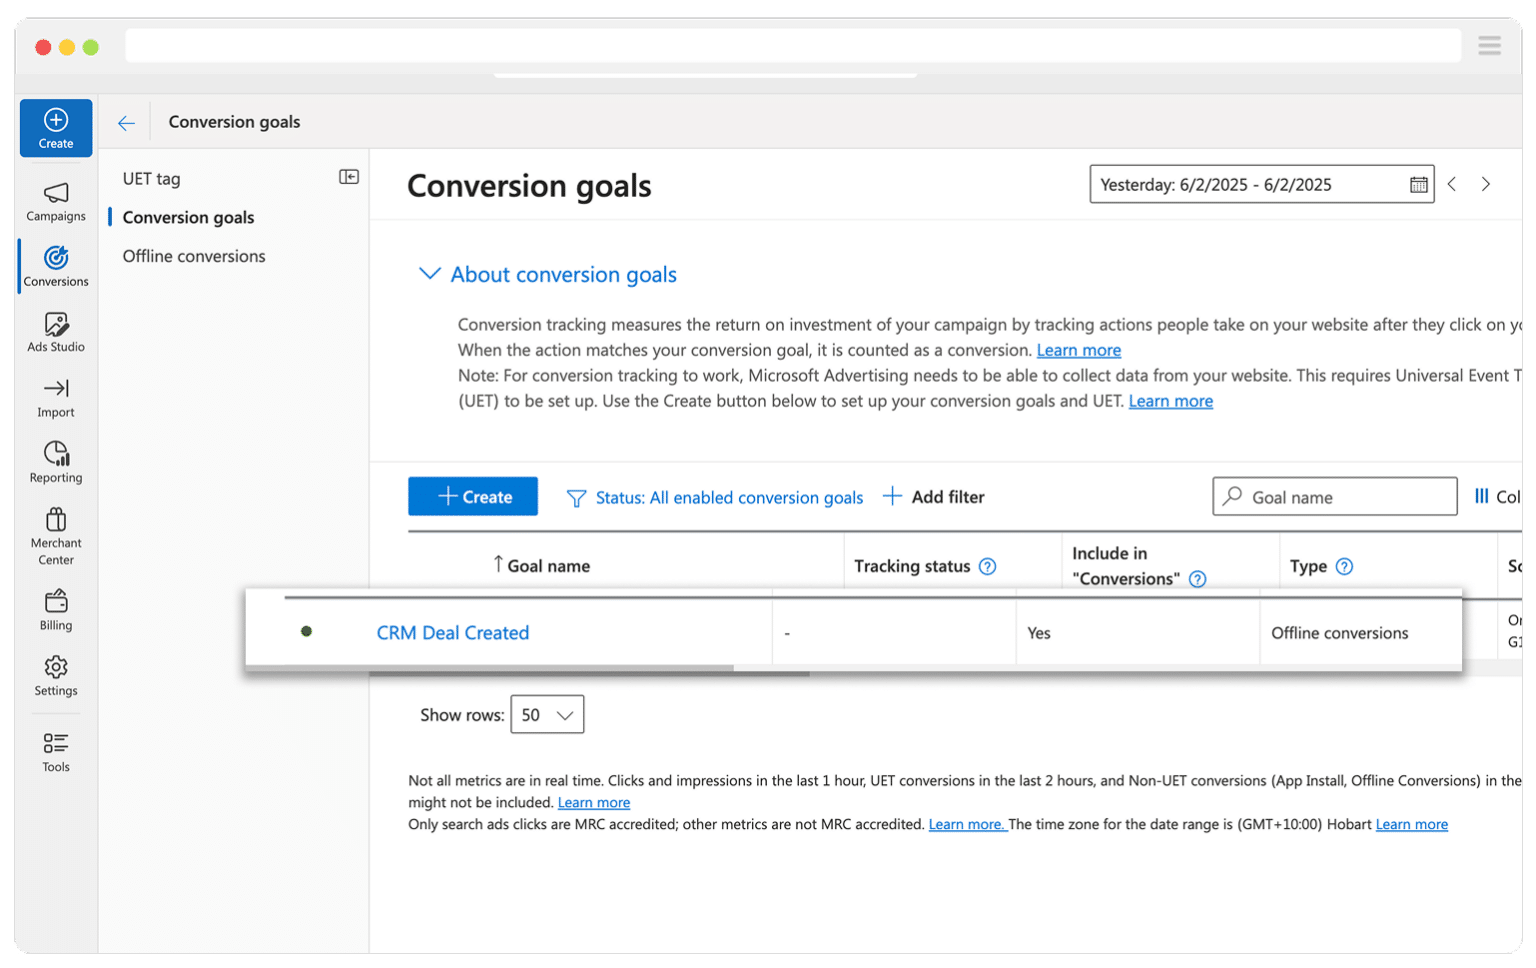Viewport: 1536px width, 968px height.
Task: Switch to the Offline conversions tab
Action: pyautogui.click(x=193, y=256)
